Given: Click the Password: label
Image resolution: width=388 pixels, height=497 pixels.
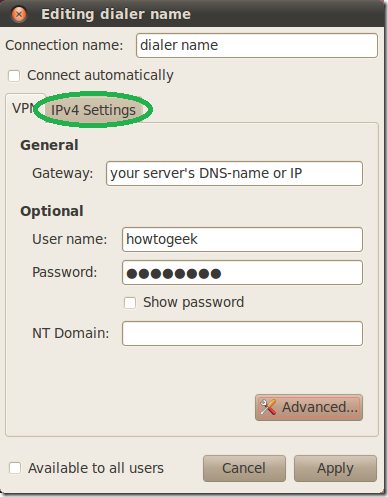Looking at the screenshot, I should [x=65, y=272].
